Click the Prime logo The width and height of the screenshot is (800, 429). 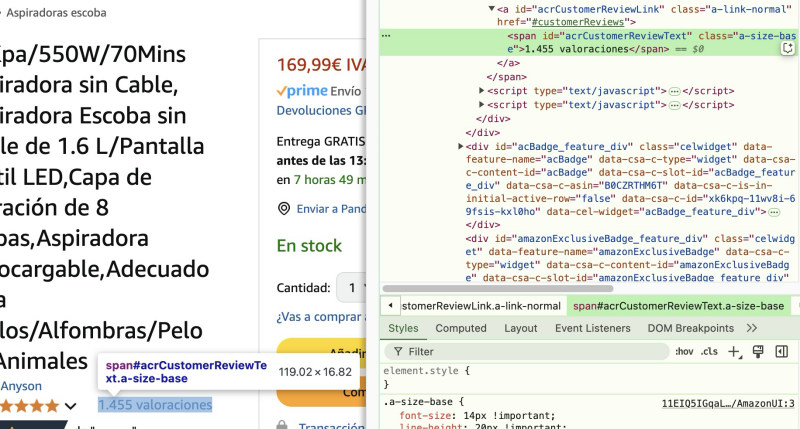[x=302, y=91]
